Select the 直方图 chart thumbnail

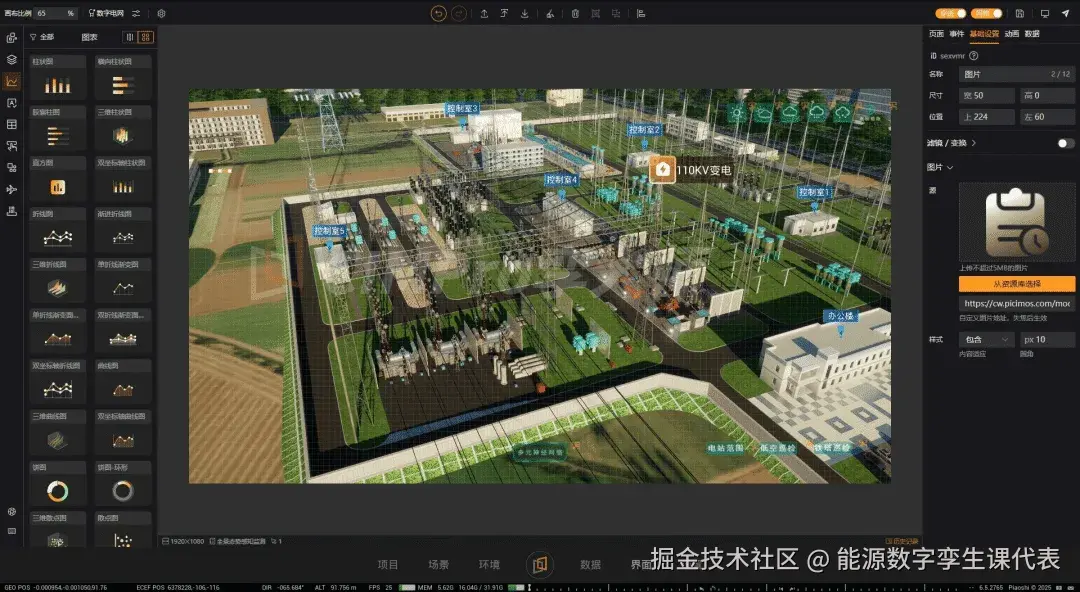pos(58,180)
